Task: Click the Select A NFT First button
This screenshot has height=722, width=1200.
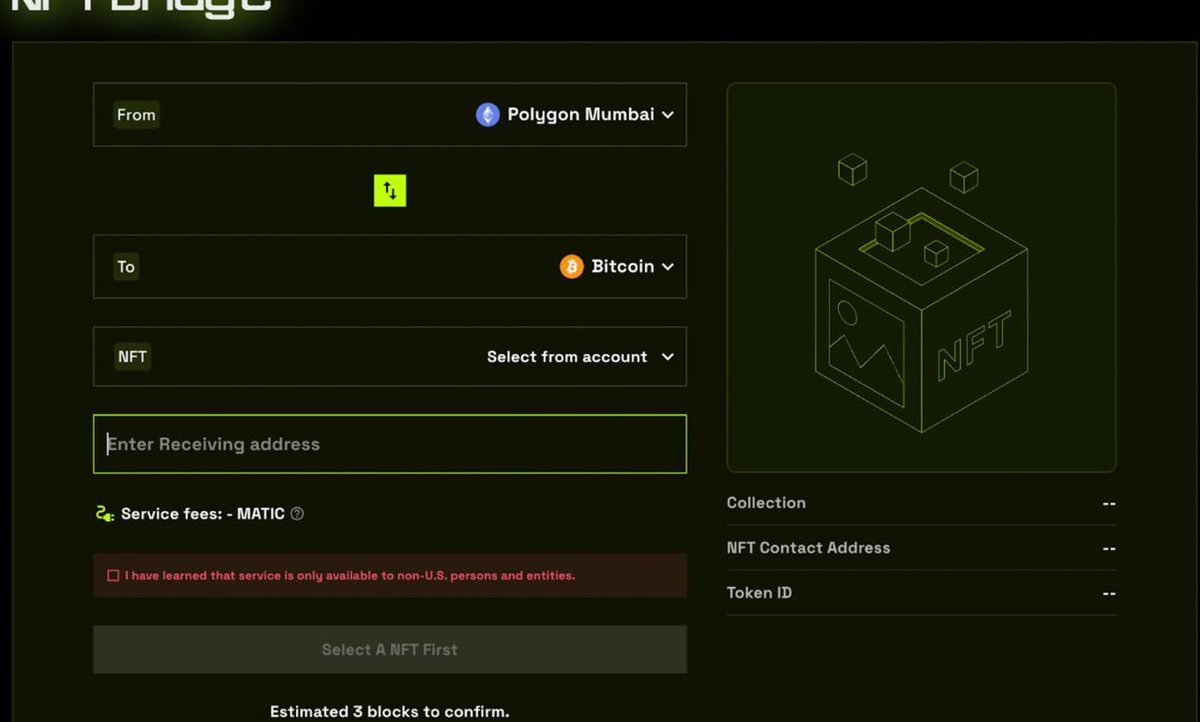Action: point(390,649)
